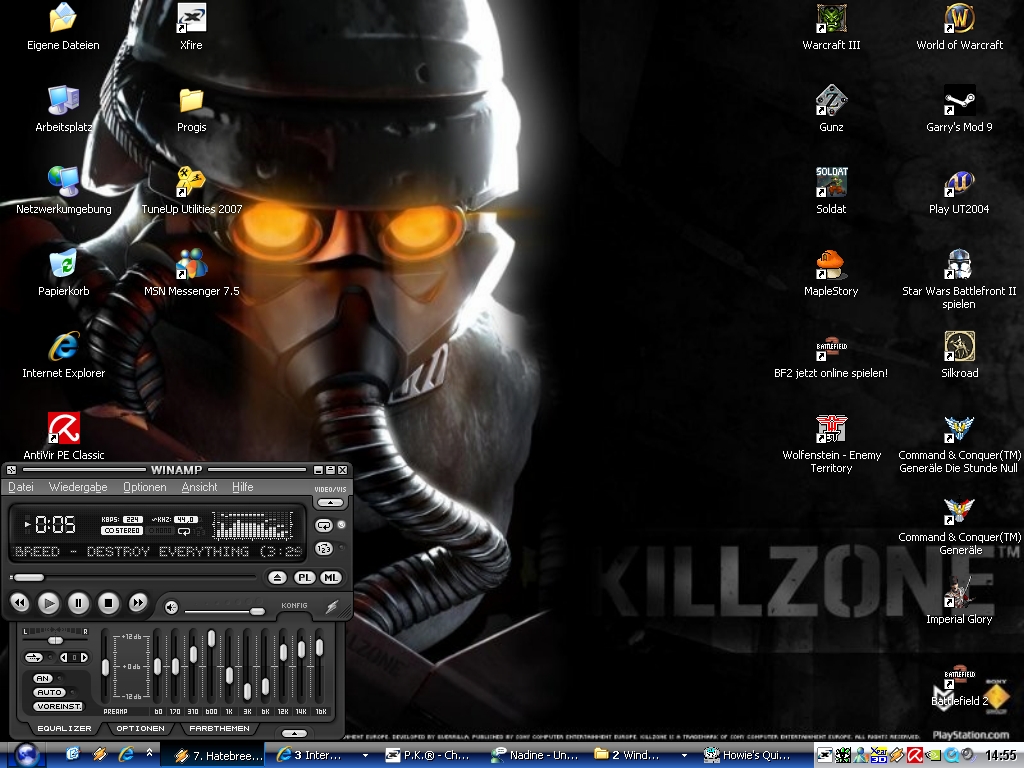The image size is (1024, 768).
Task: Toggle the equalizer AUTO button
Action: pyautogui.click(x=49, y=692)
